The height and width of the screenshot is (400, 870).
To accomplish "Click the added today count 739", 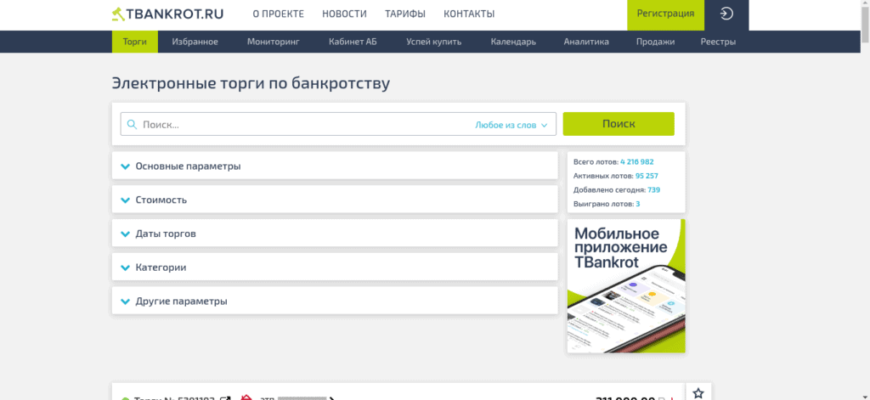I will pyautogui.click(x=654, y=190).
